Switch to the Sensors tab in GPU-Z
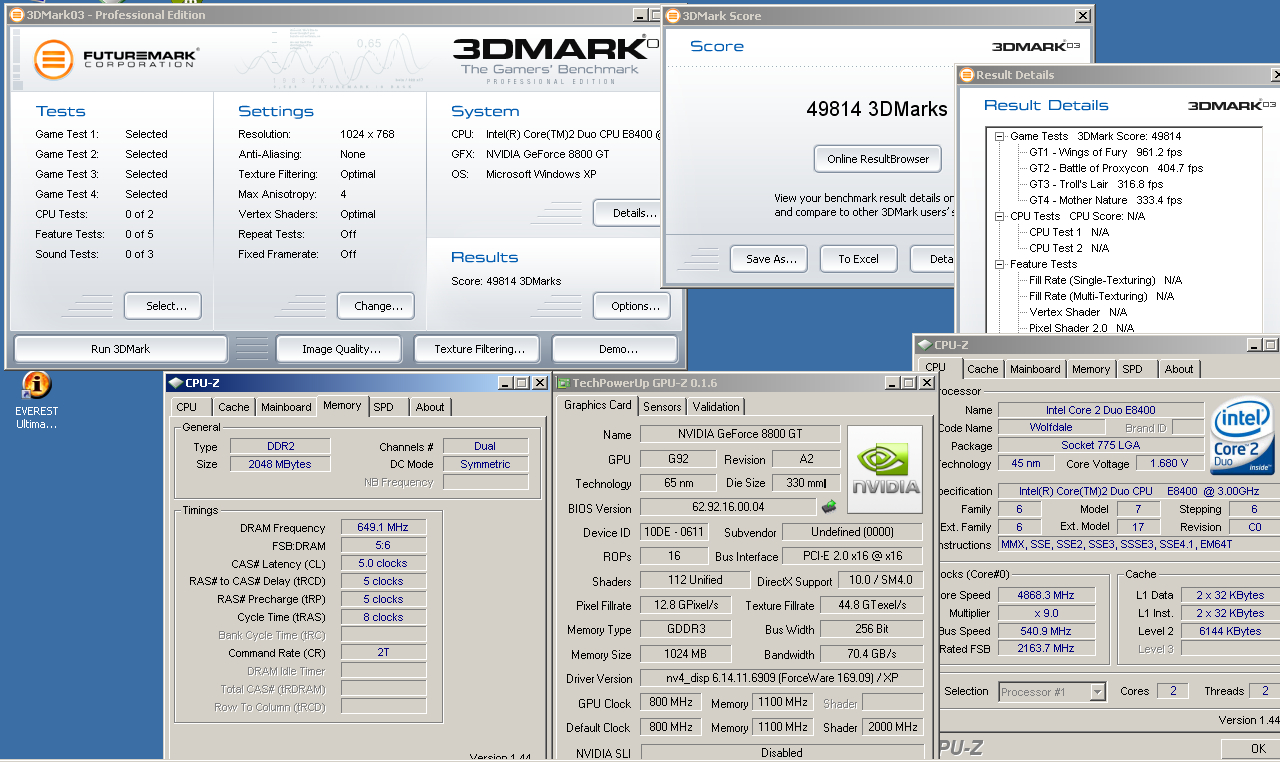 click(662, 406)
